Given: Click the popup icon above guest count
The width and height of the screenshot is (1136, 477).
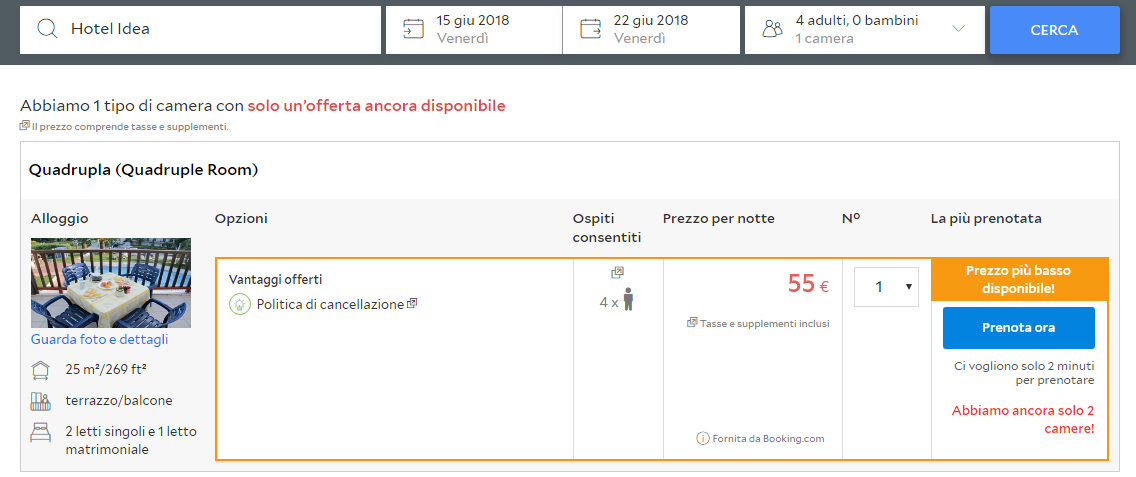Looking at the screenshot, I should 617,272.
